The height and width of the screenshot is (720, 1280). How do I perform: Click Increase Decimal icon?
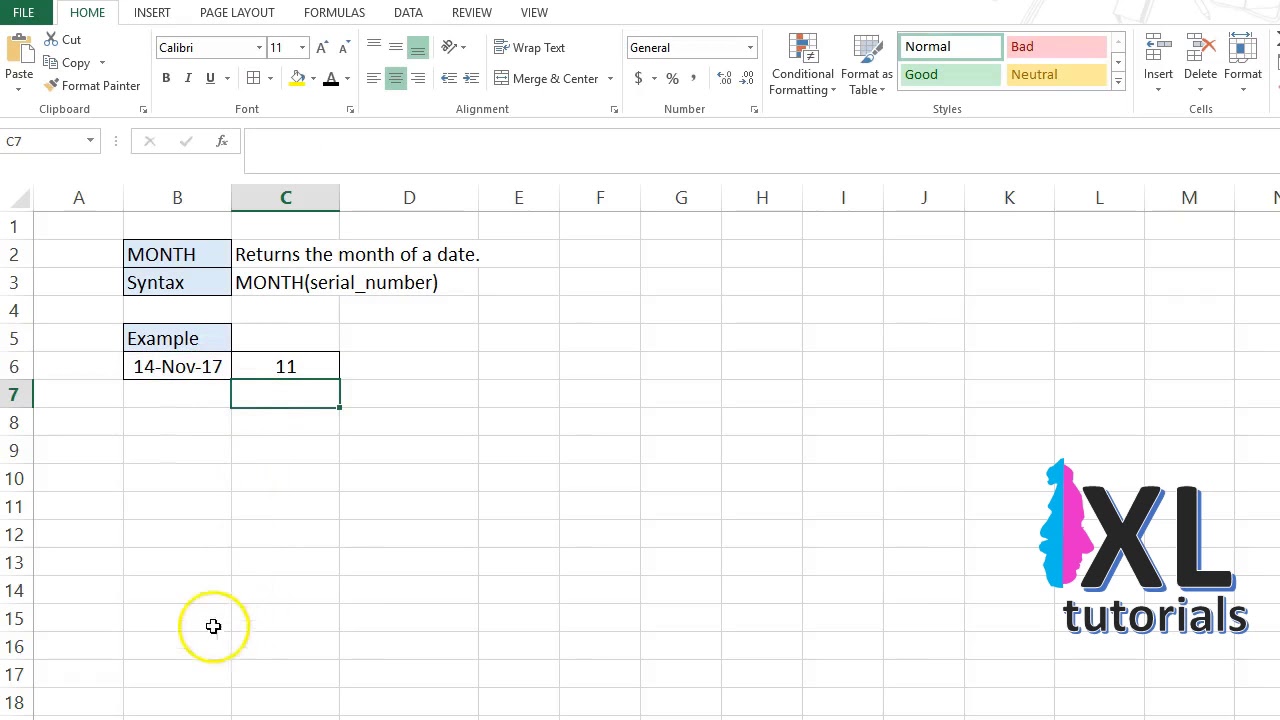coord(724,78)
